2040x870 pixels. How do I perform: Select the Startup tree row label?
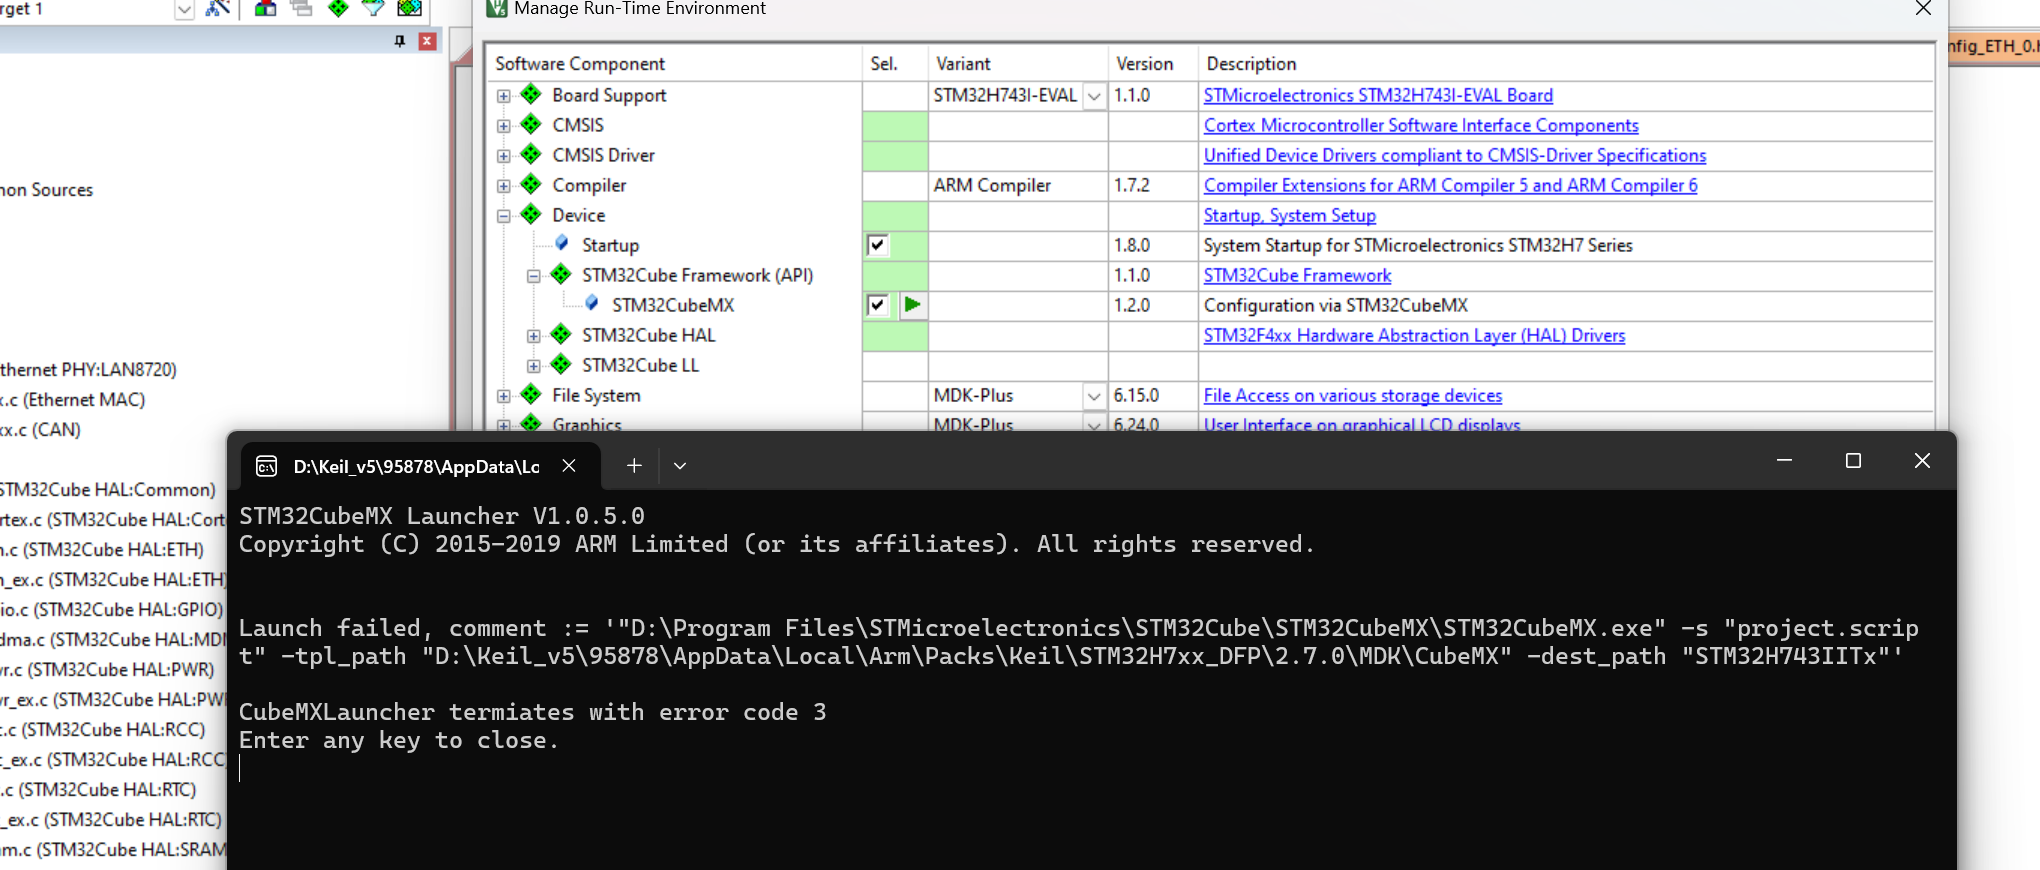click(610, 245)
